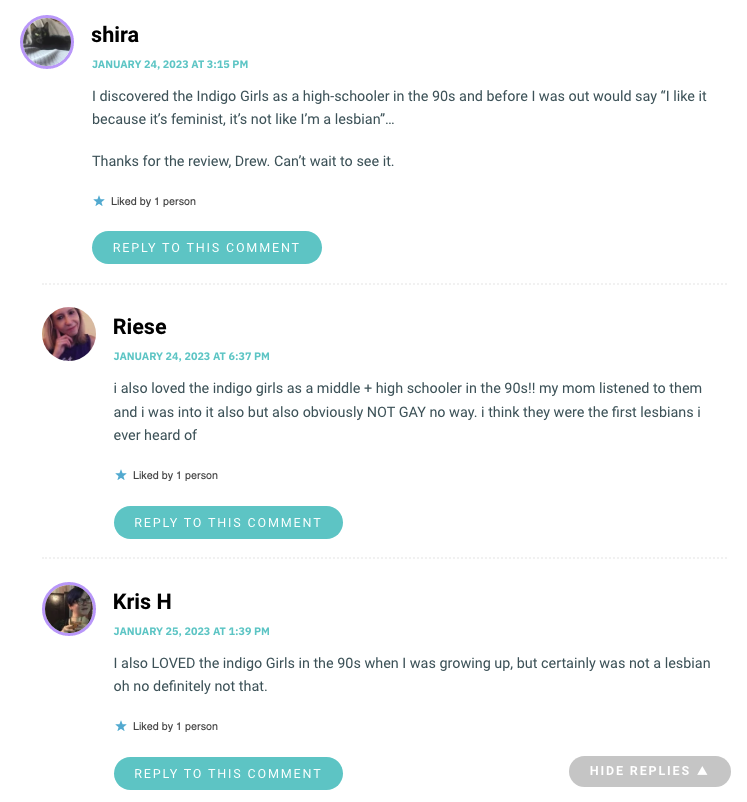This screenshot has width=747, height=802.
Task: Open shira's username link
Action: [x=115, y=35]
